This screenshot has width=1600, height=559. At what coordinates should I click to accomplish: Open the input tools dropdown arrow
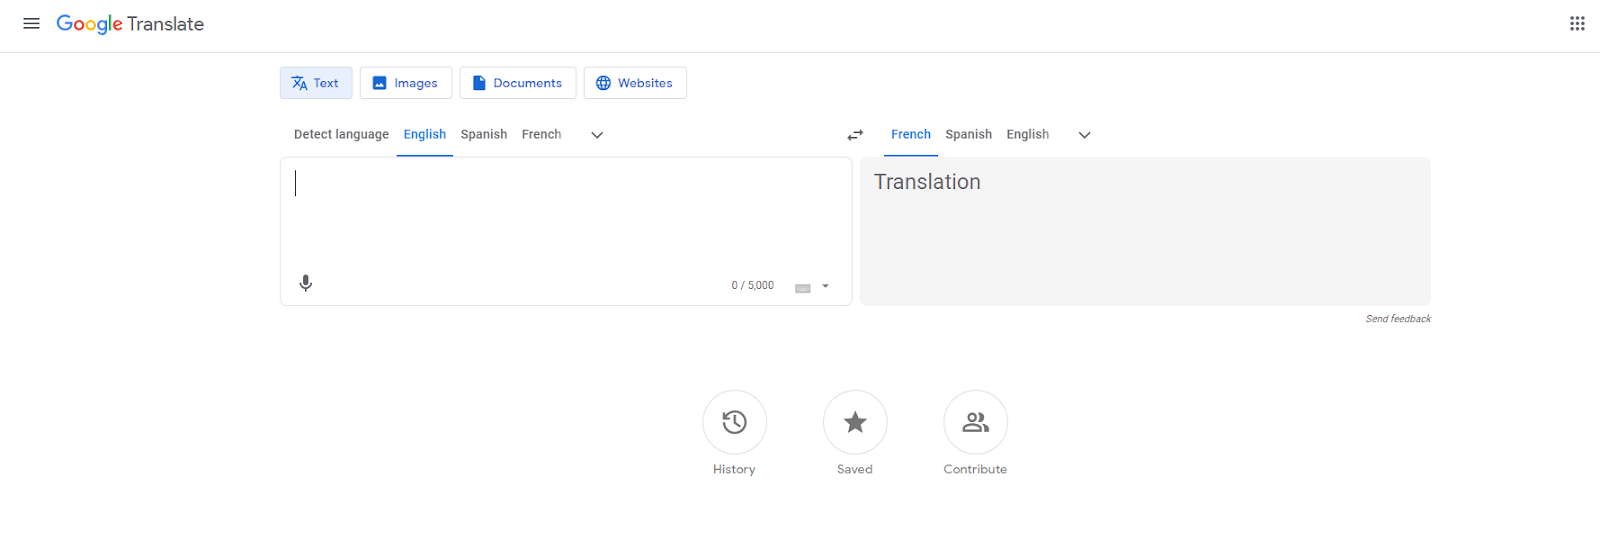pyautogui.click(x=826, y=286)
